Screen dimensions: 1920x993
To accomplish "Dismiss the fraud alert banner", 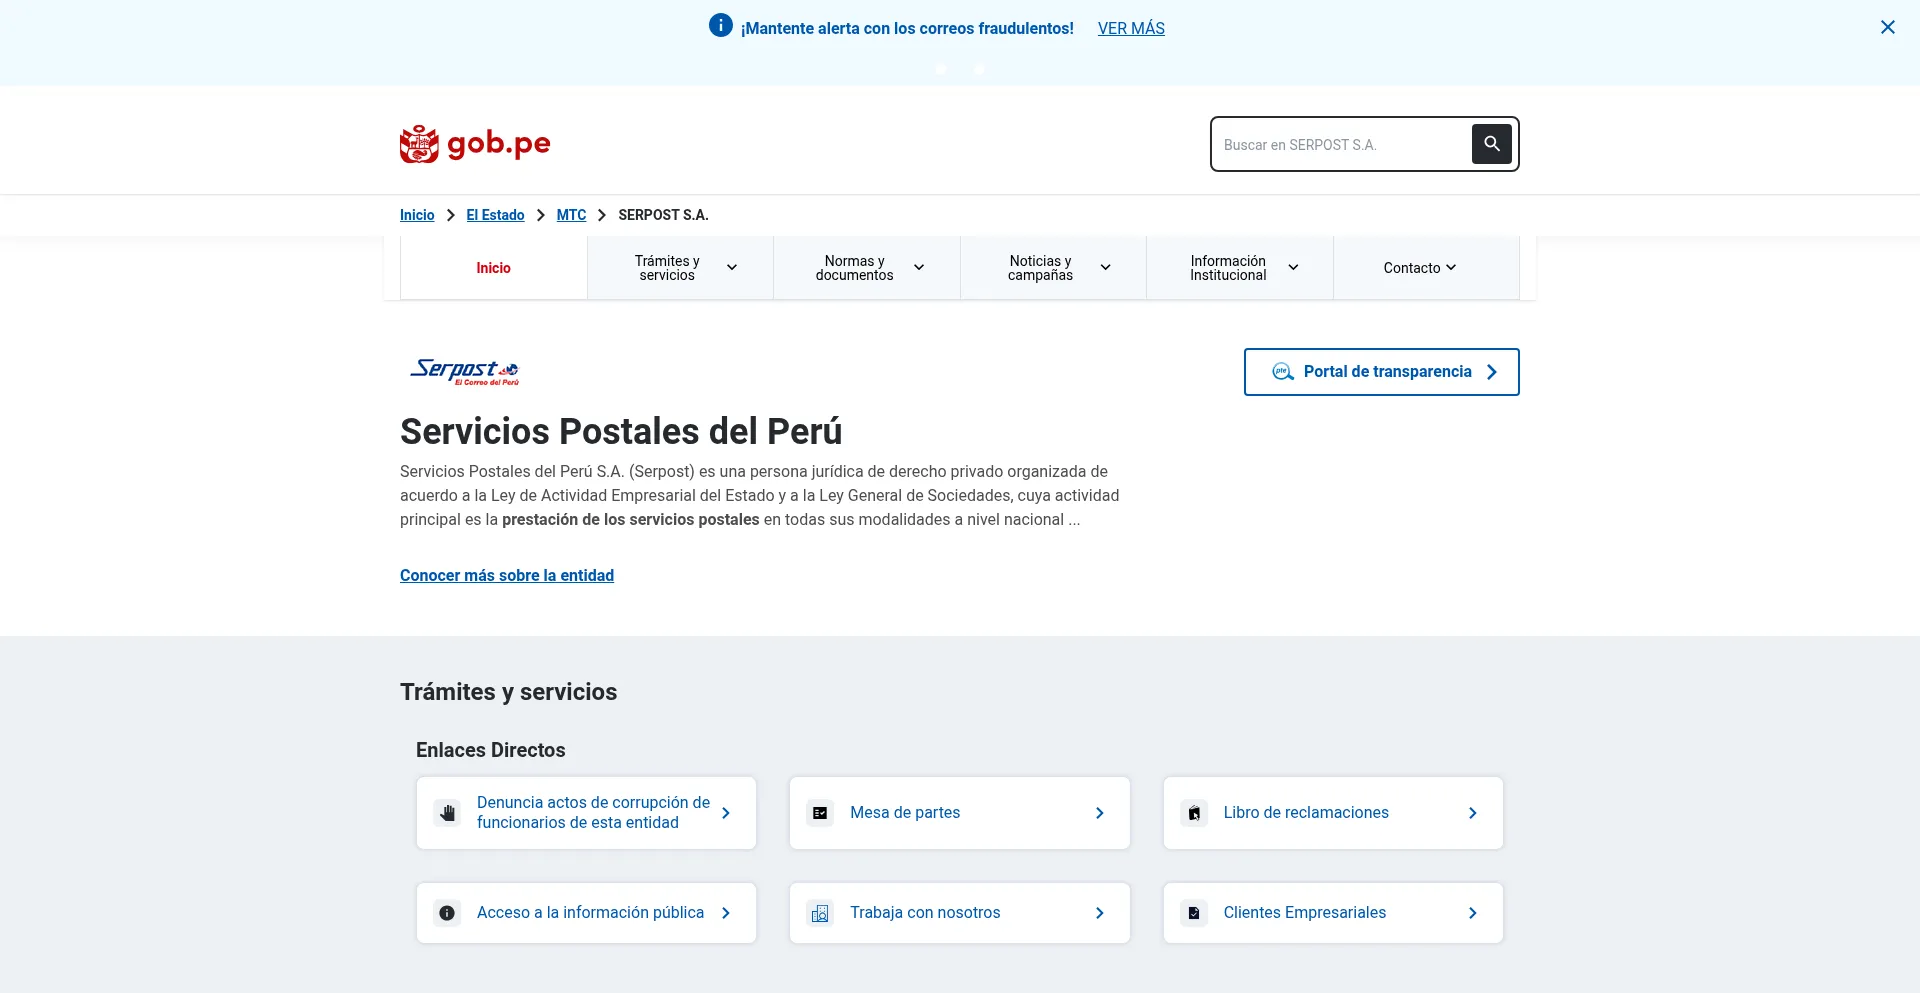I will click(1888, 27).
